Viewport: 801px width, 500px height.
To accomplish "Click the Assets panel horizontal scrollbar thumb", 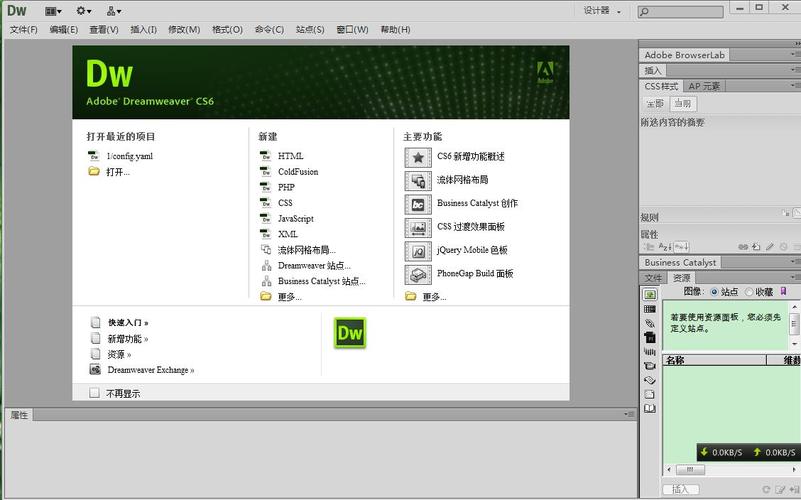I will tap(690, 469).
